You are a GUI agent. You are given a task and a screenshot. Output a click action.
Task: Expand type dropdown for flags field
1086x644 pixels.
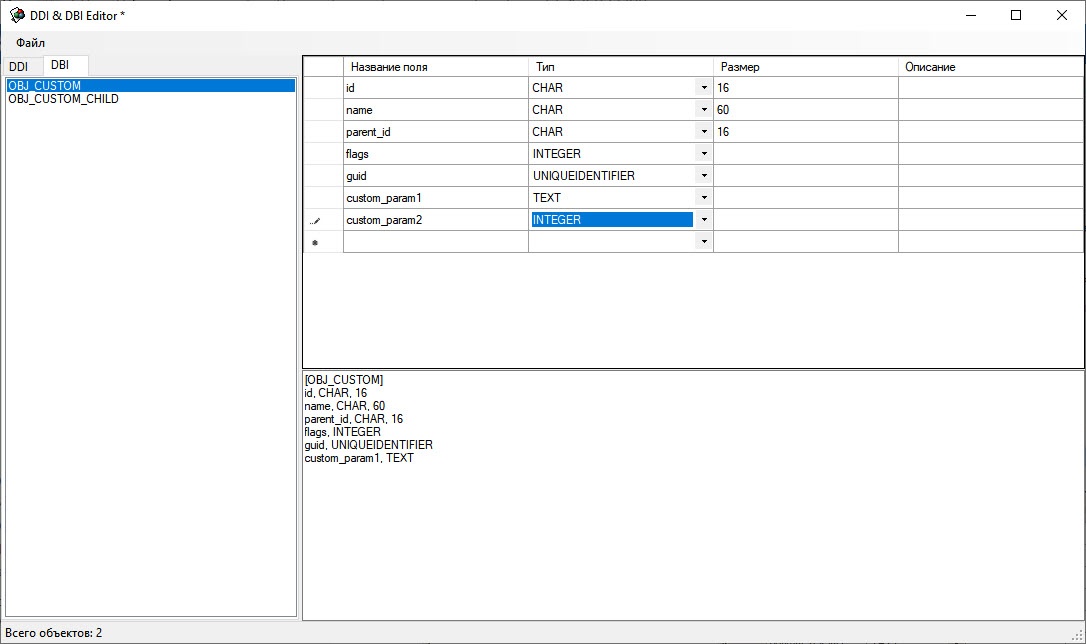click(x=704, y=154)
